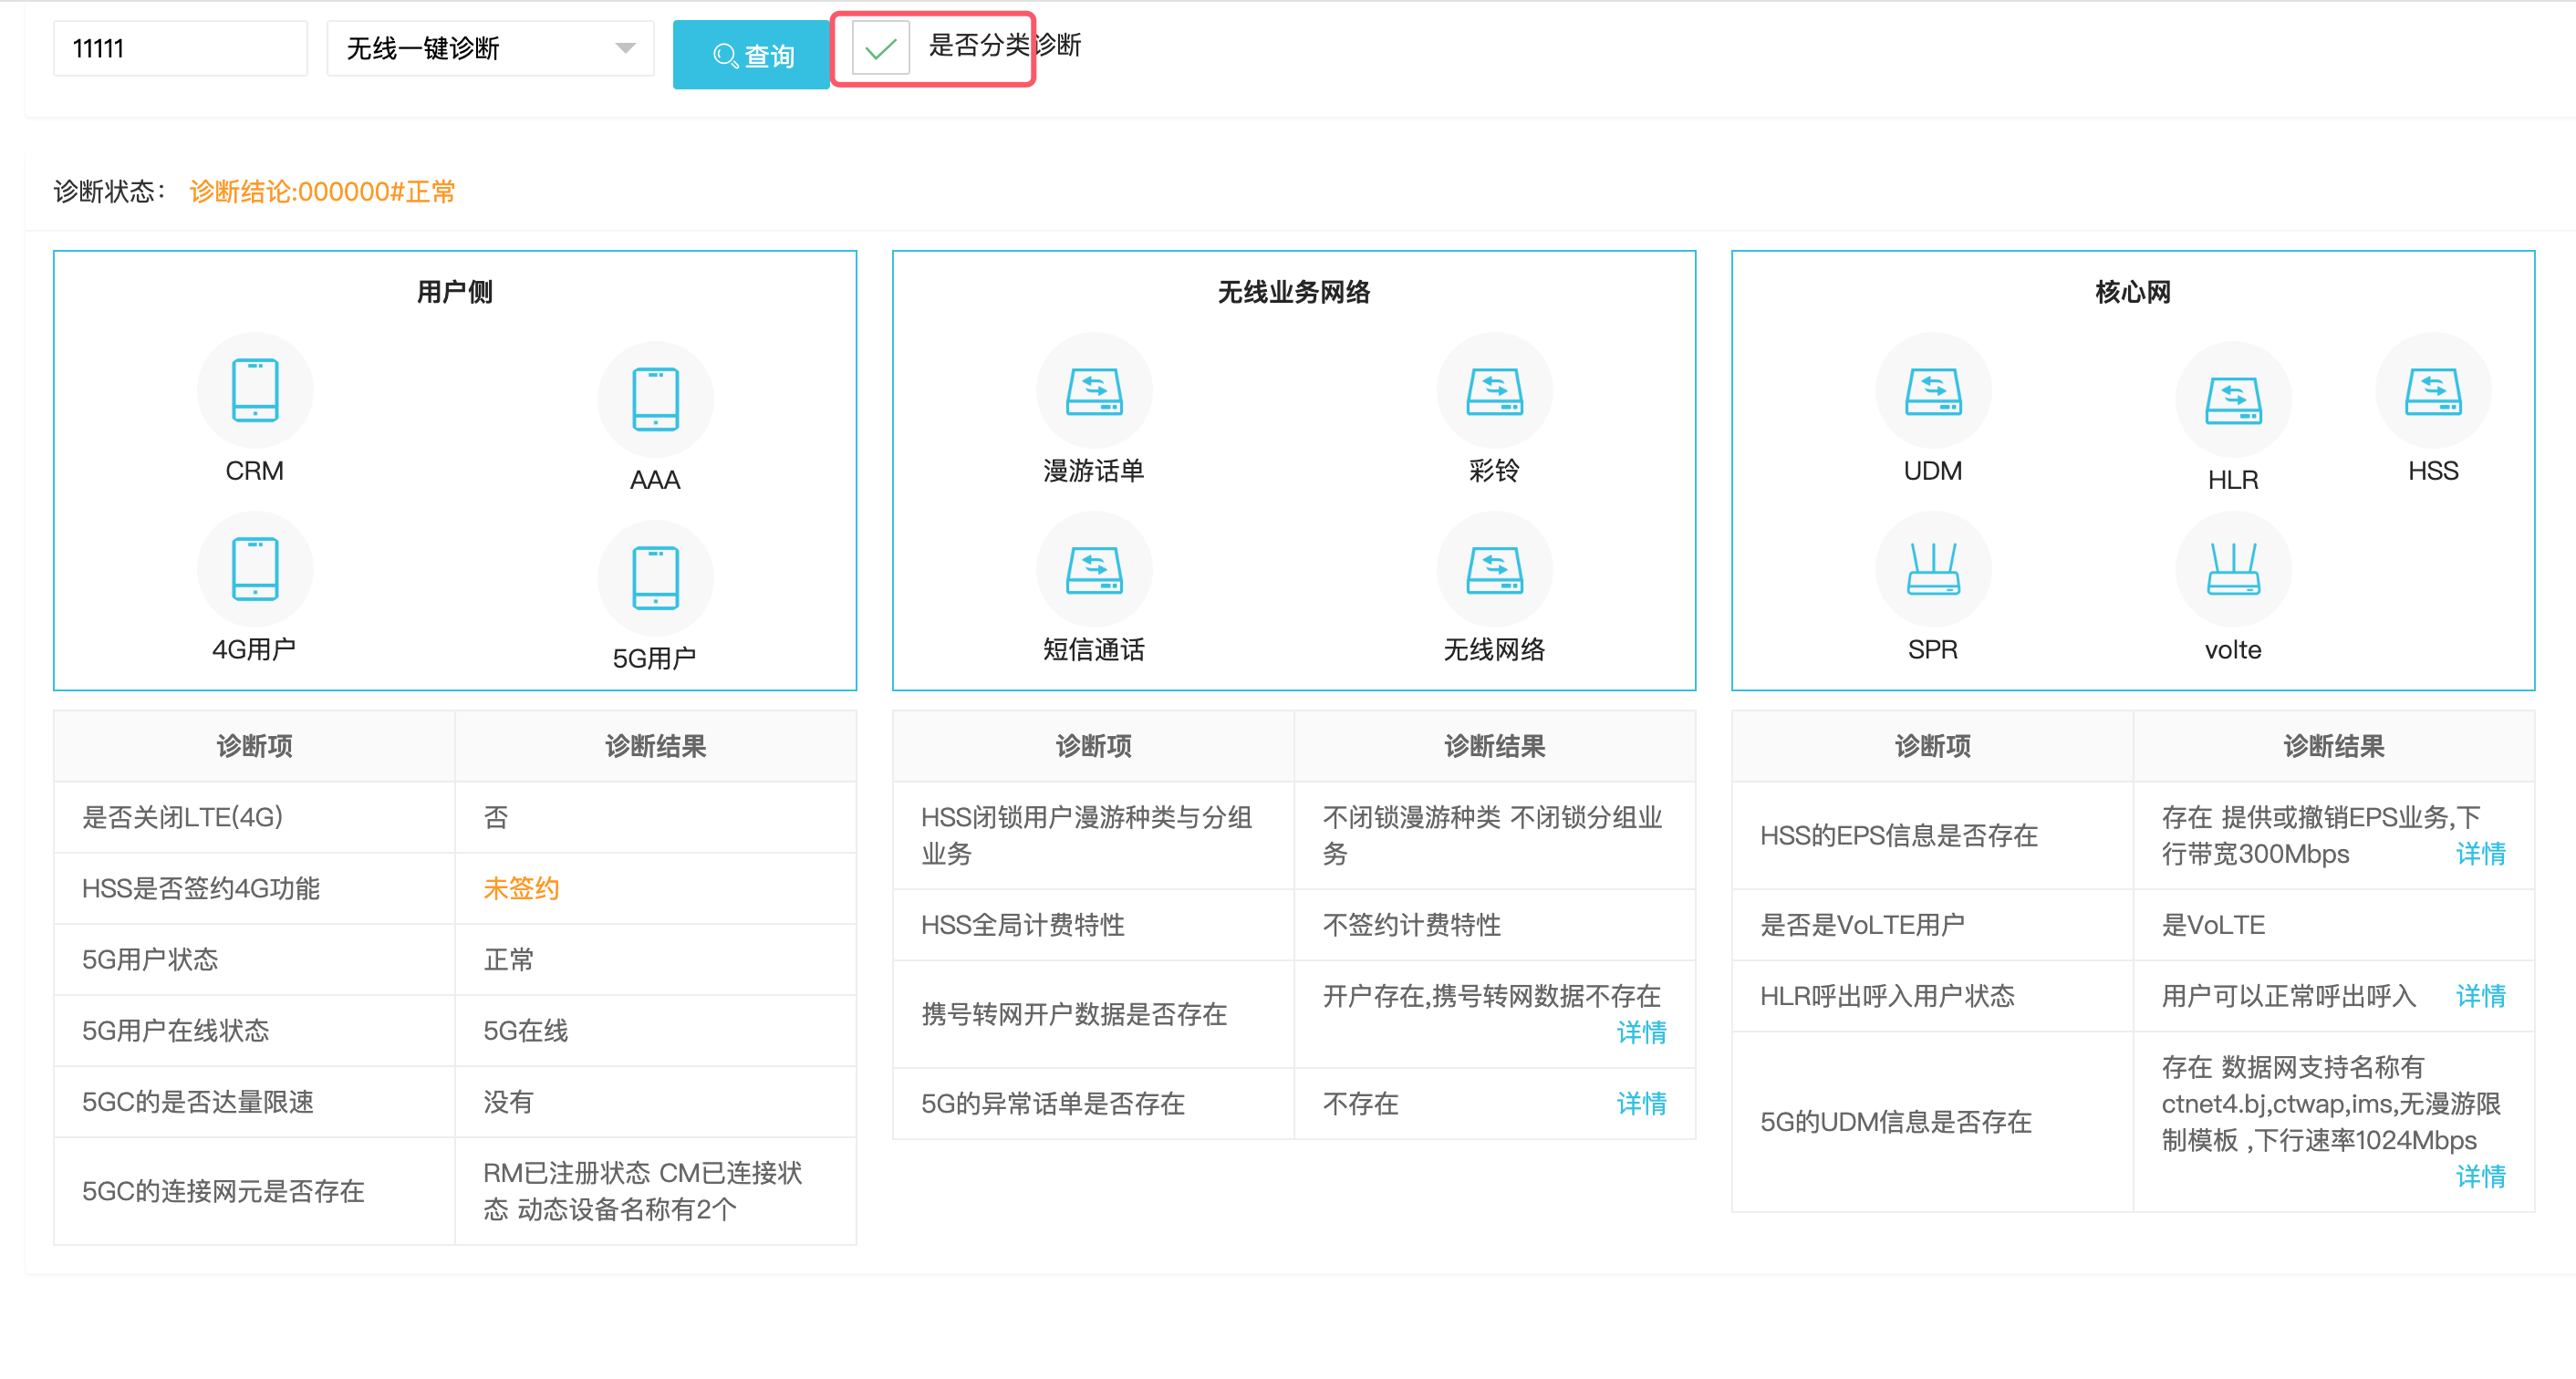Select the HSS闭锁用户漫游种类与分组业务 cell
The height and width of the screenshot is (1379, 2576).
point(1093,835)
